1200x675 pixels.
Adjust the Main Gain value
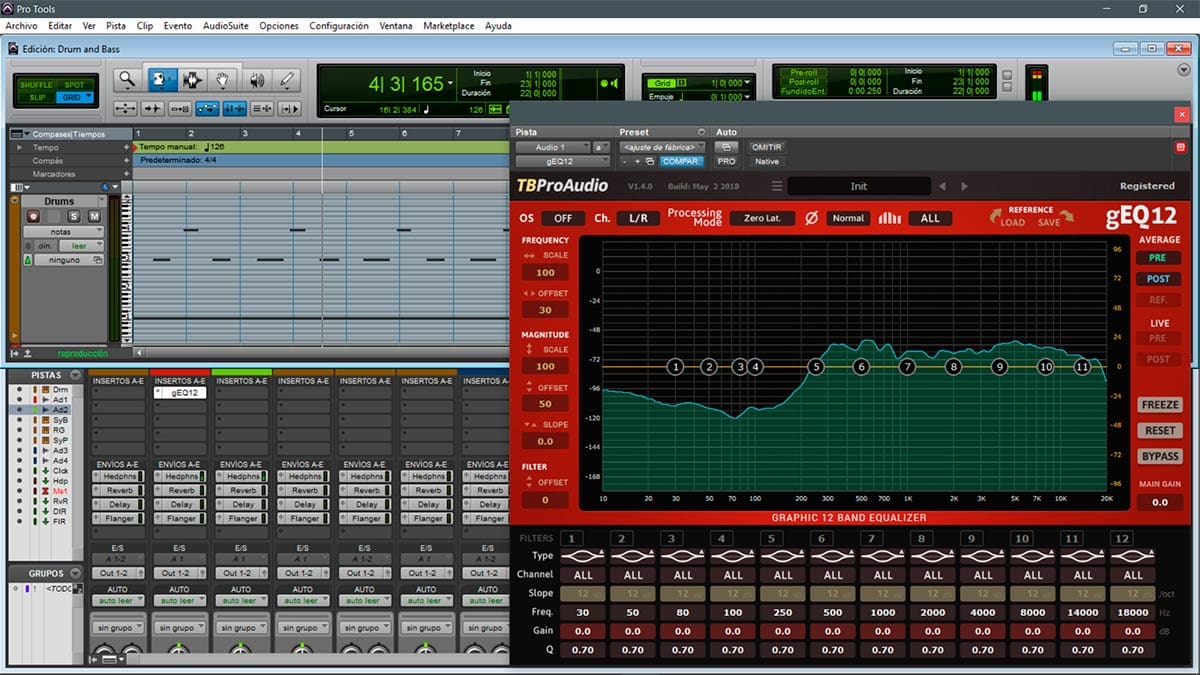1160,502
